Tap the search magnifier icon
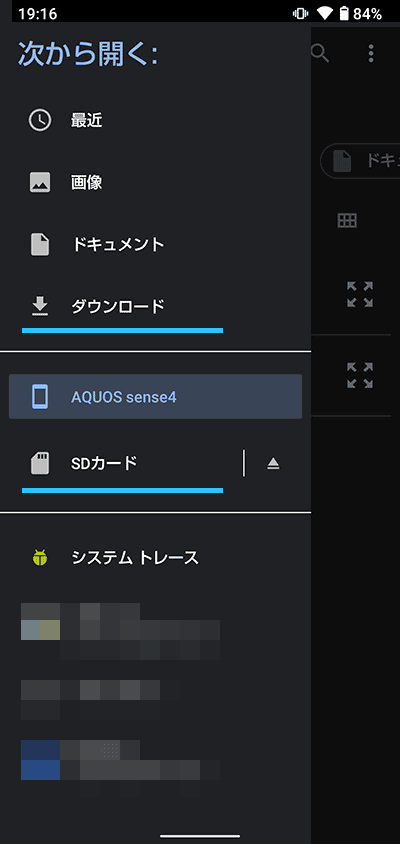This screenshot has width=400, height=844. pyautogui.click(x=320, y=53)
